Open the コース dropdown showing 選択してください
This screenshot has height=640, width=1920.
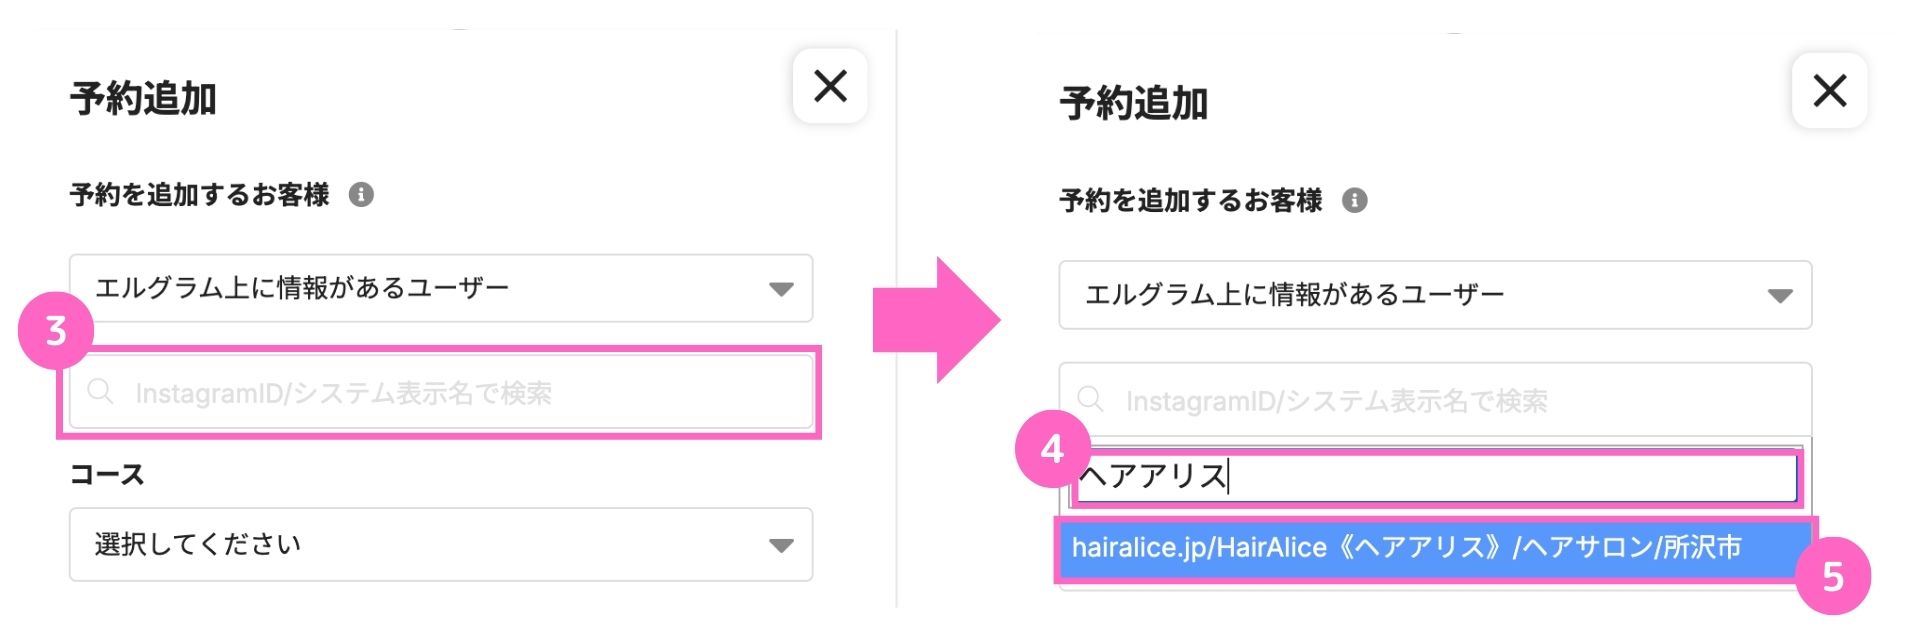[440, 545]
